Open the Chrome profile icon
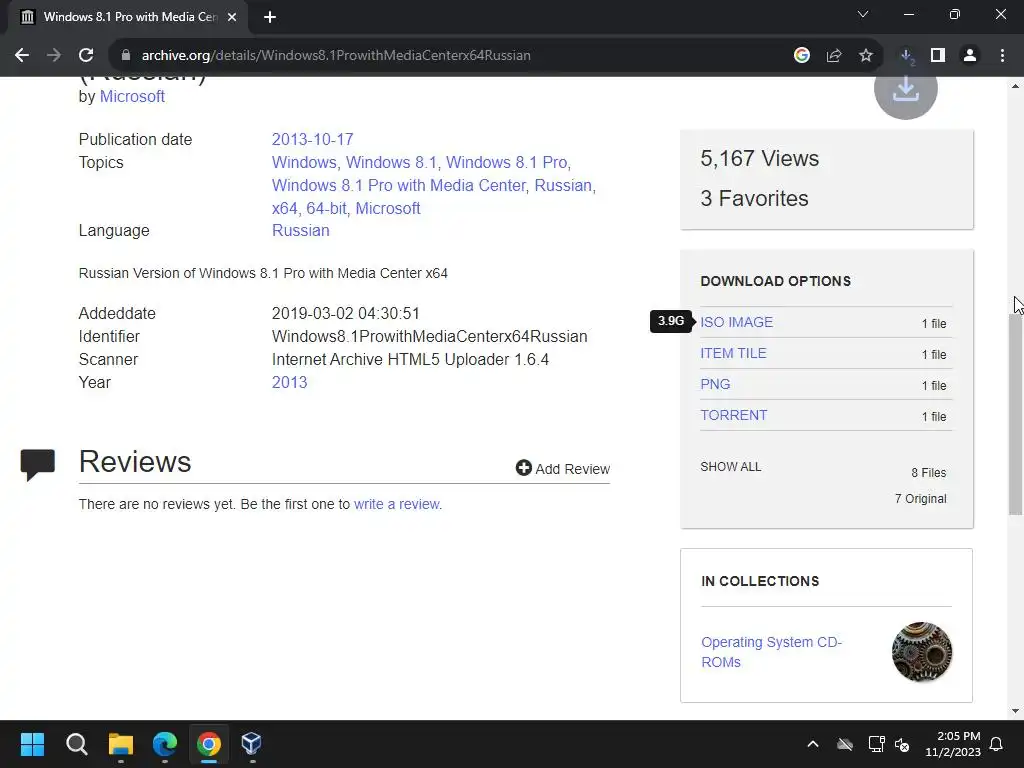The height and width of the screenshot is (768, 1024). point(970,56)
